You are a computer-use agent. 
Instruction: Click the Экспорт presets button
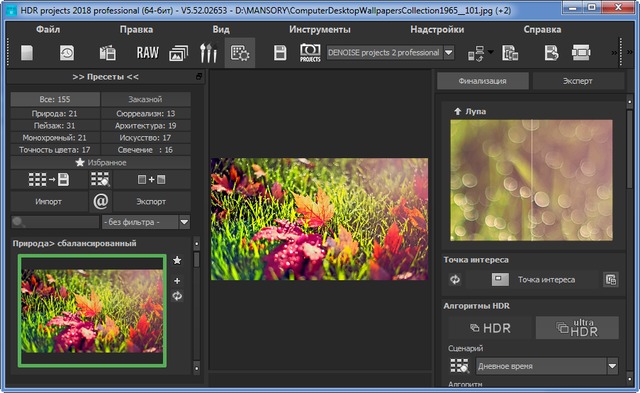point(151,201)
